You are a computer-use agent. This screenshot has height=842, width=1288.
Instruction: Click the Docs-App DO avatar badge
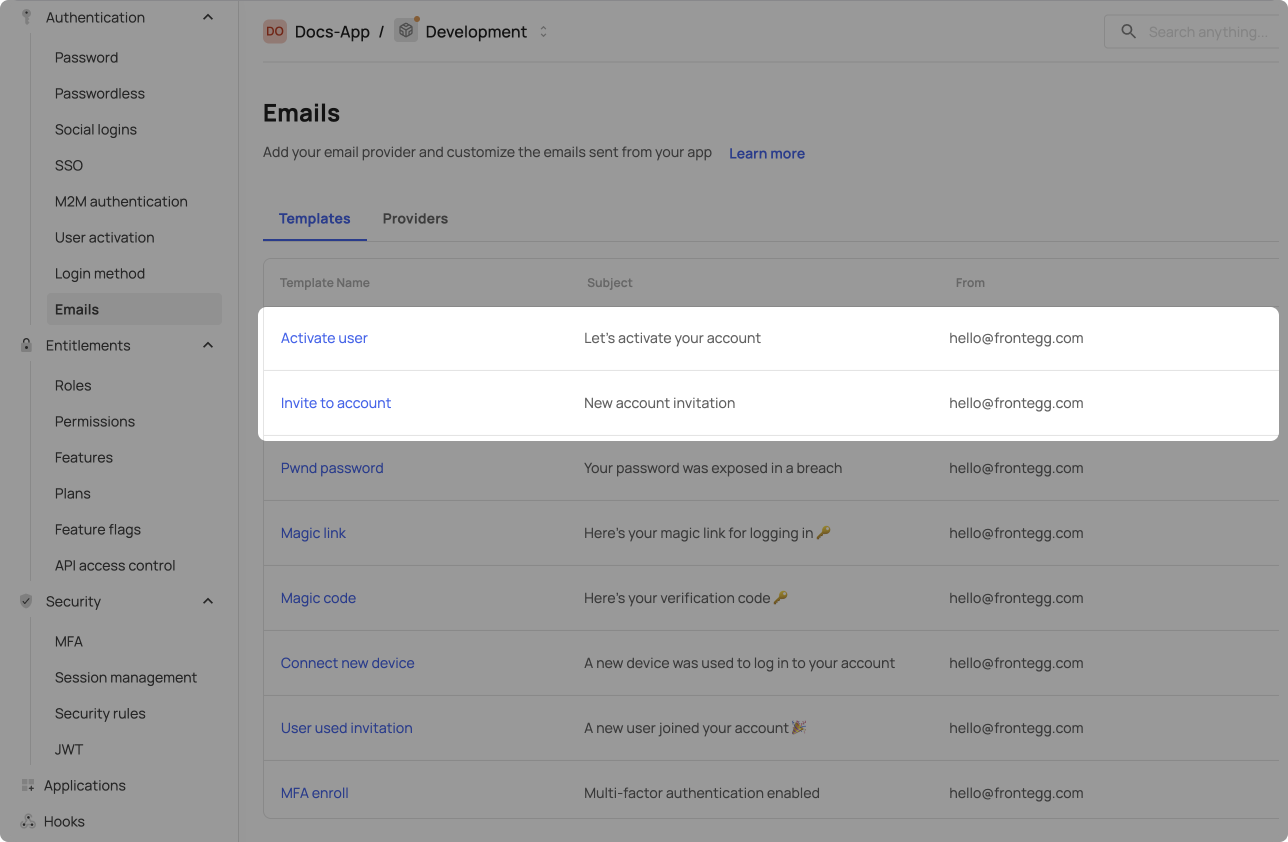tap(275, 32)
